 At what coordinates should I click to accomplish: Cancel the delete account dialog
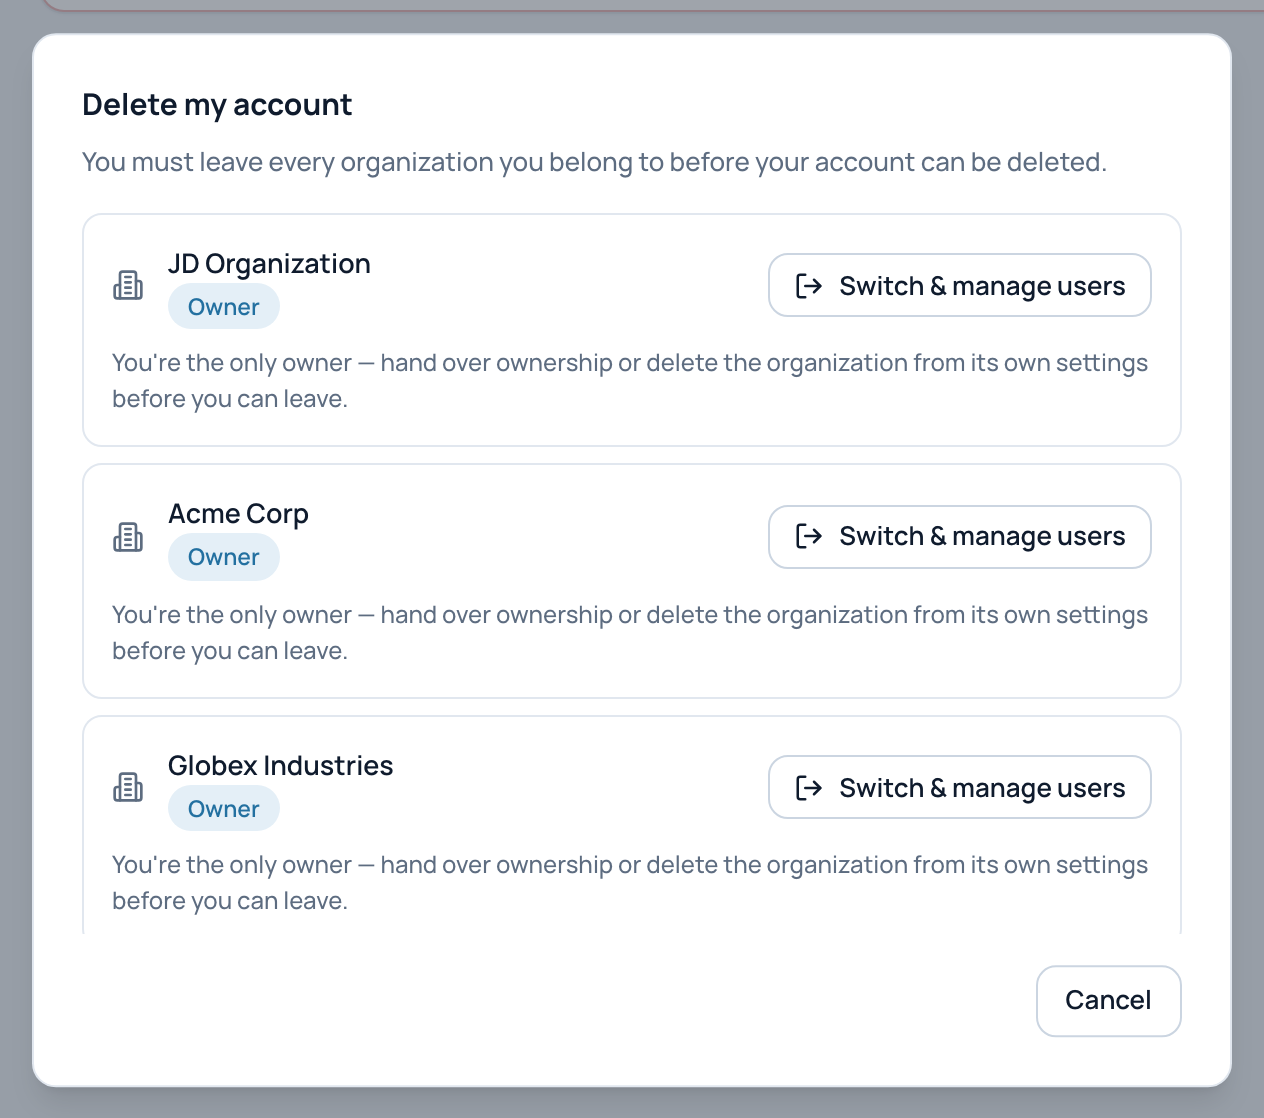coord(1108,1000)
